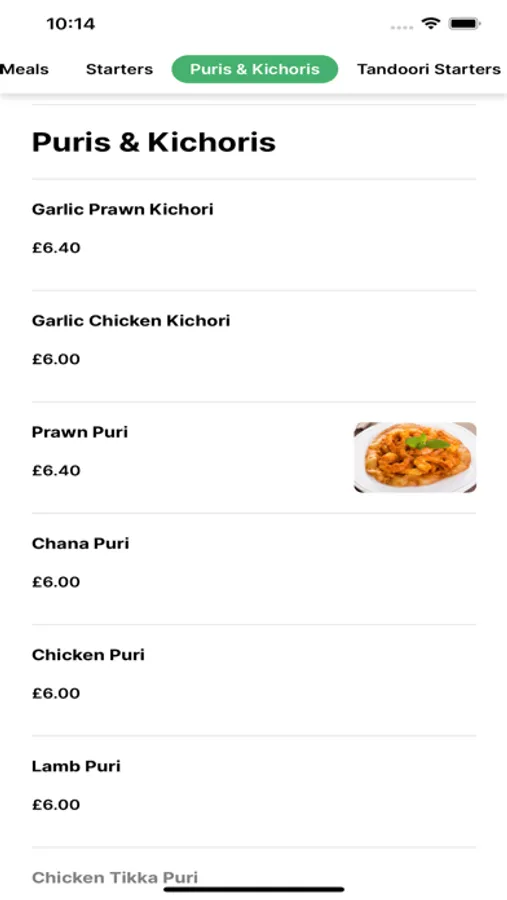Viewport: 507px width, 900px height.
Task: Tap the Prawn Puri item title
Action: coord(80,432)
